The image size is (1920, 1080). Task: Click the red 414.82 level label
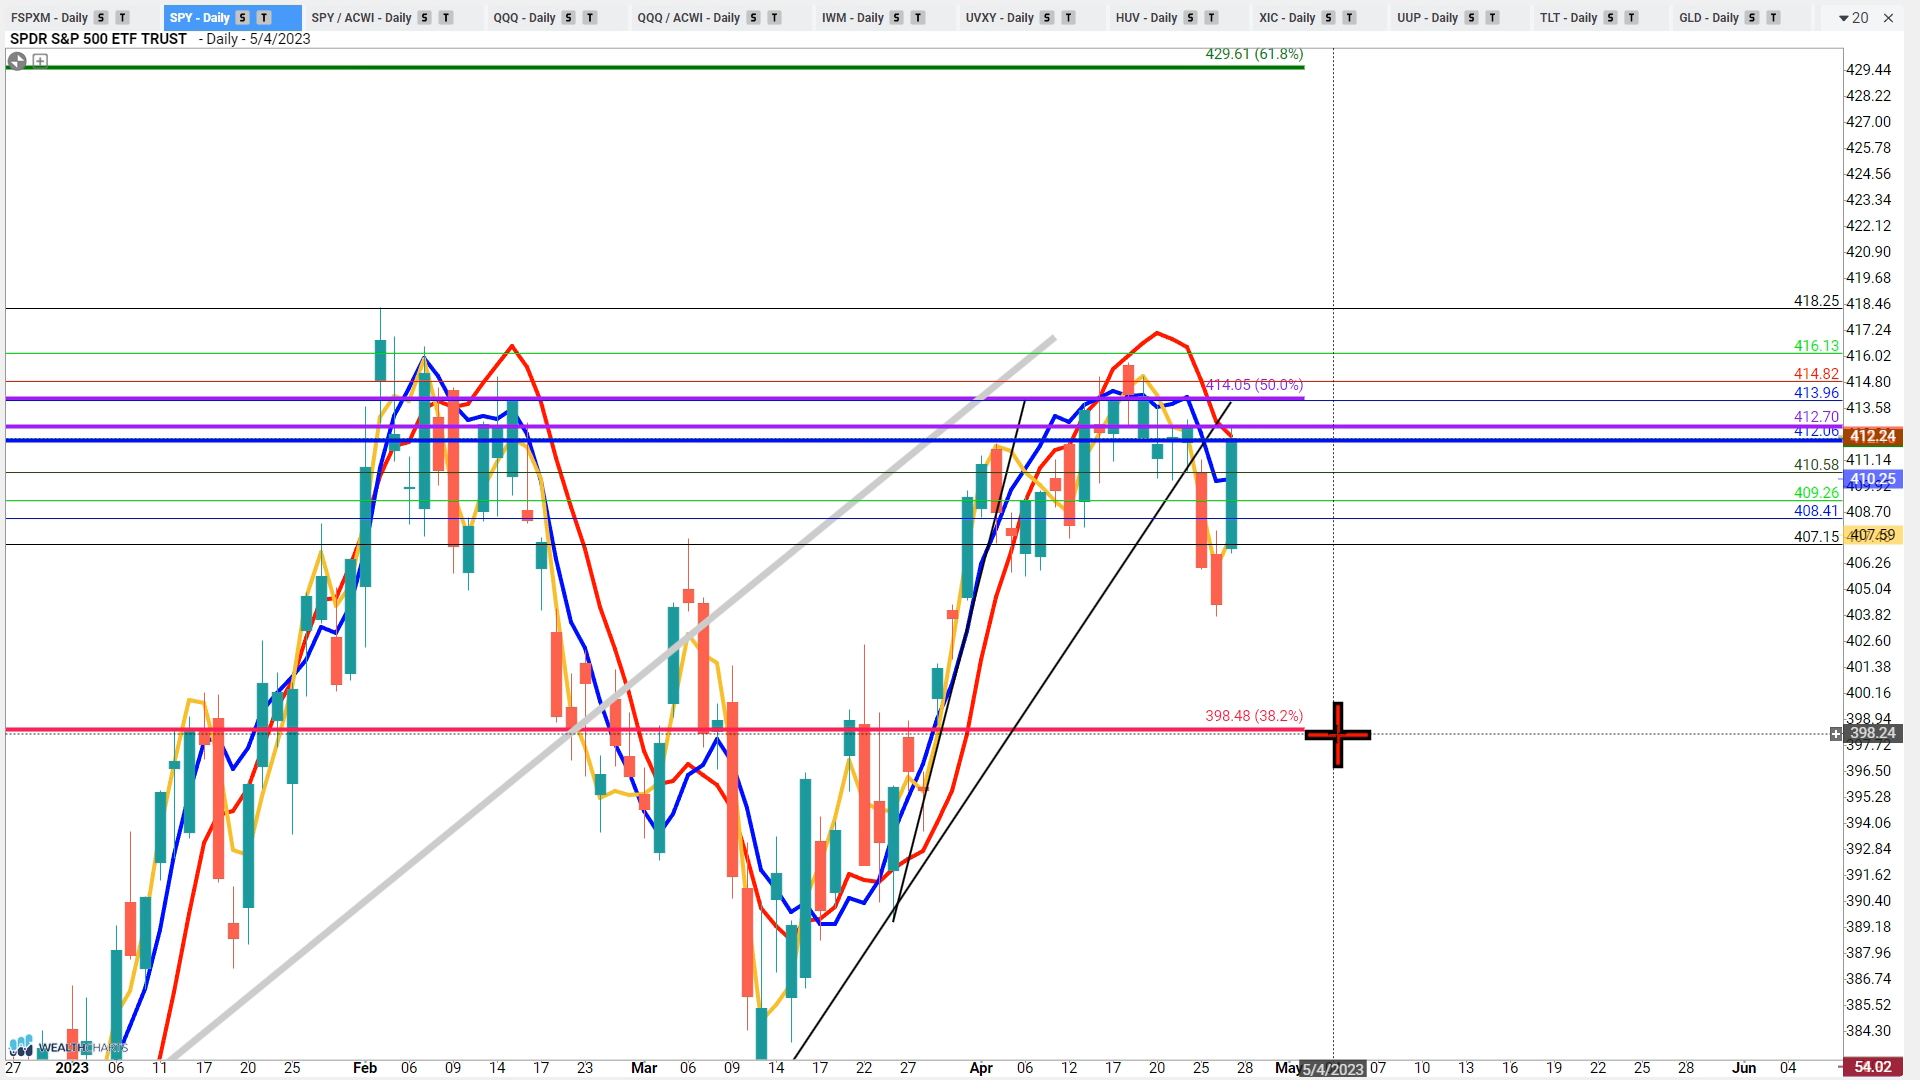pyautogui.click(x=1816, y=374)
